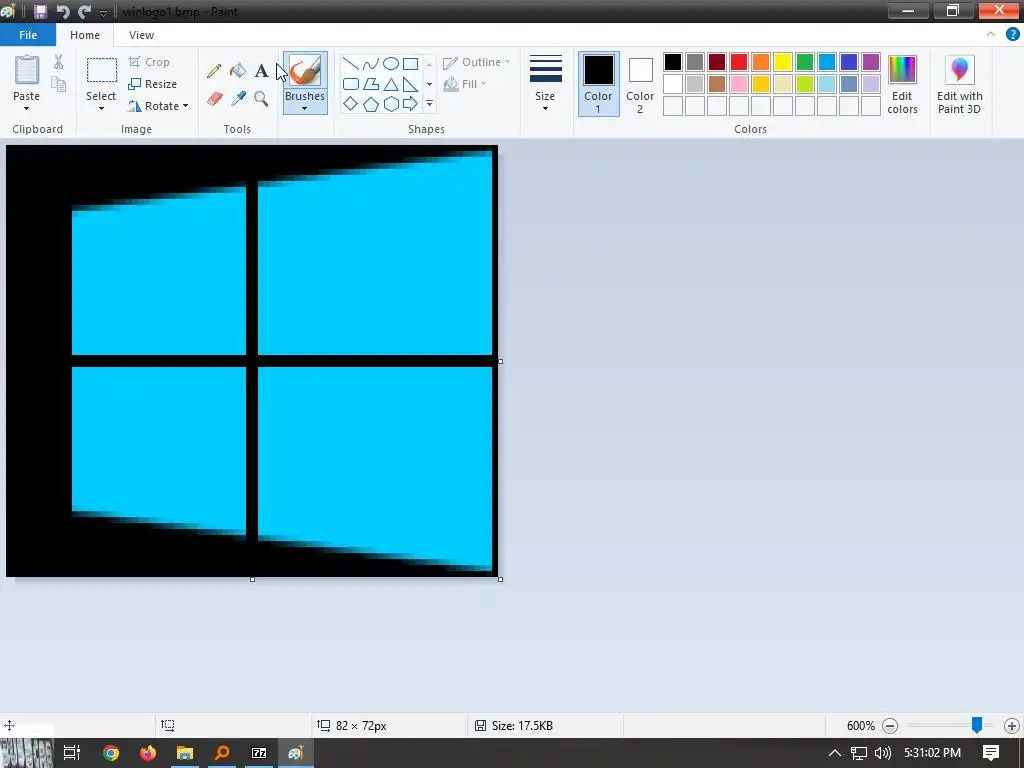Click the zoom slider handle
This screenshot has width=1024, height=768.
(x=977, y=725)
